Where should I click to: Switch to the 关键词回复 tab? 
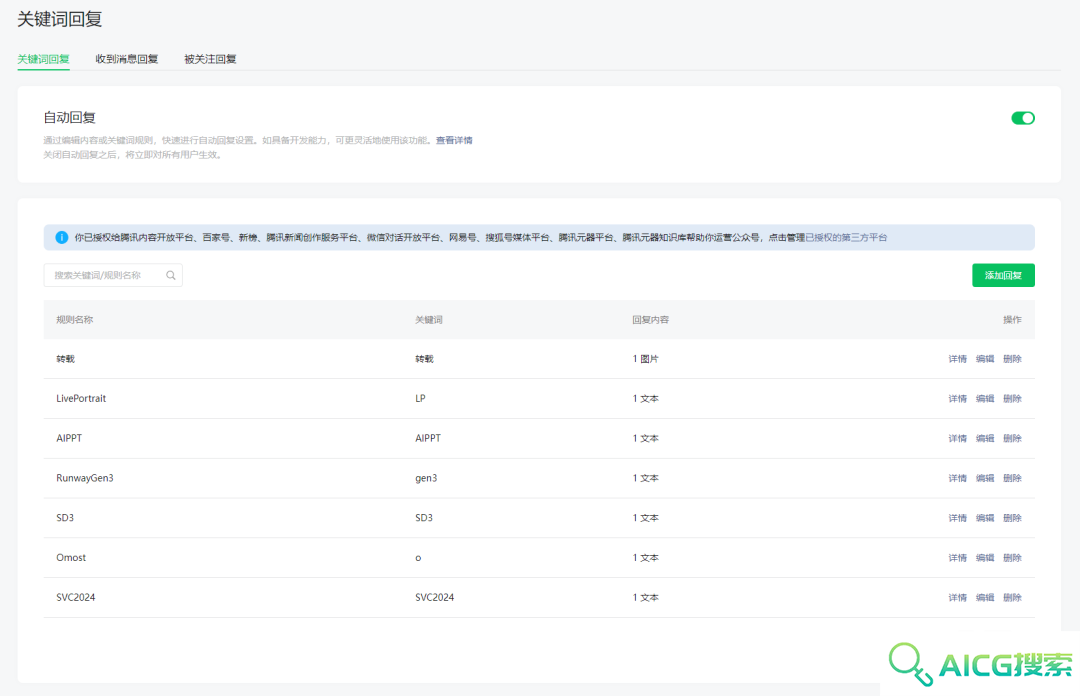43,59
